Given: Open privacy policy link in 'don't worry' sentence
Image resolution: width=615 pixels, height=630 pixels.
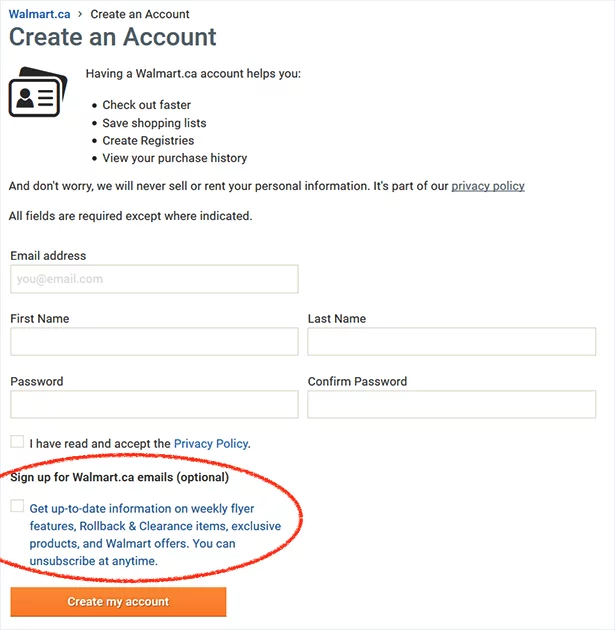Looking at the screenshot, I should pyautogui.click(x=488, y=186).
